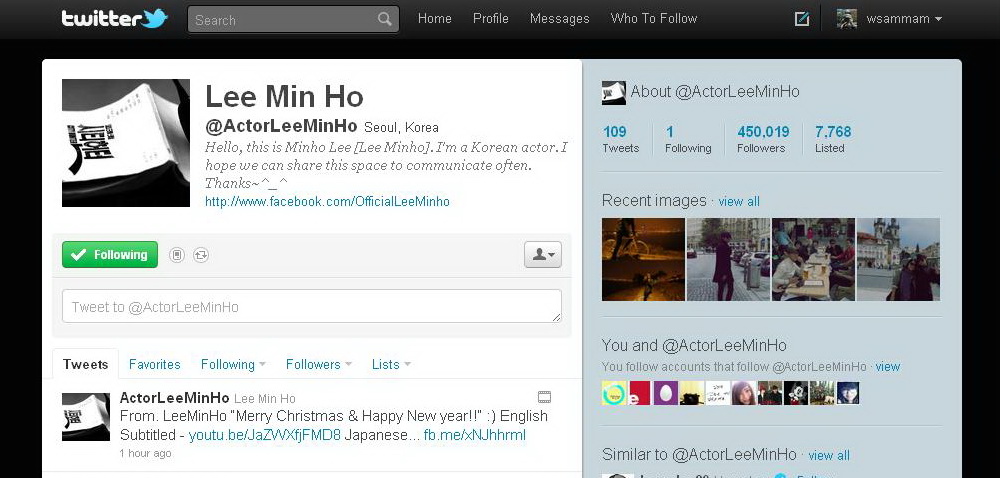
Task: Open Profile in the top navigation
Action: pyautogui.click(x=490, y=18)
